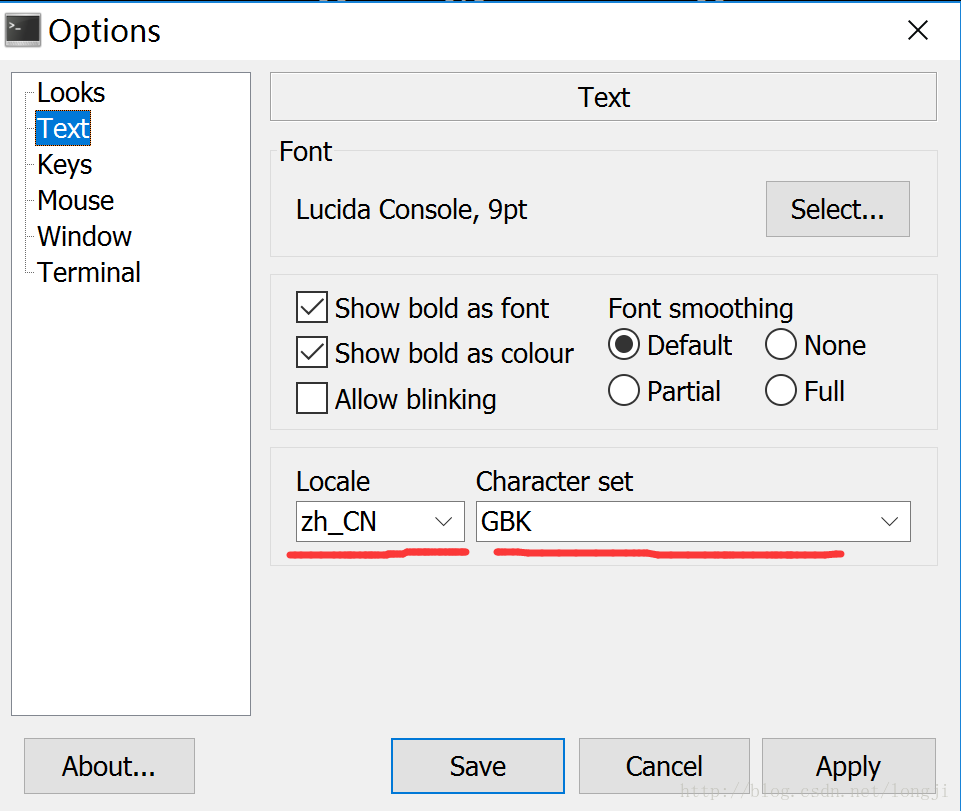Image resolution: width=961 pixels, height=811 pixels.
Task: Click Select... to choose a font
Action: tap(838, 209)
